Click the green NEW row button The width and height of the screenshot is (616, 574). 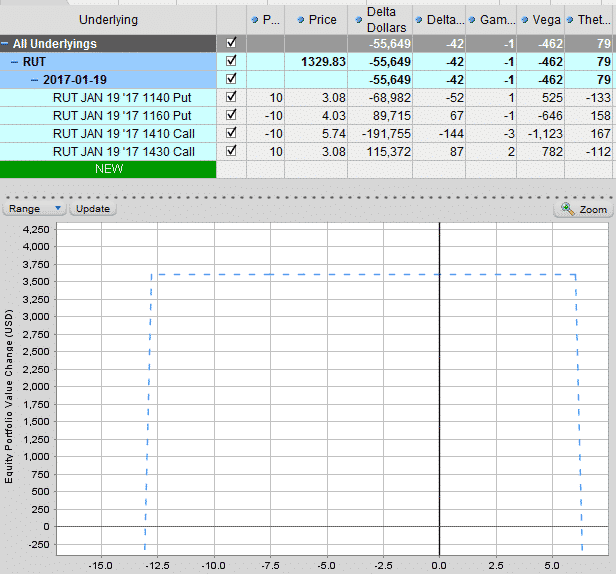coord(108,169)
